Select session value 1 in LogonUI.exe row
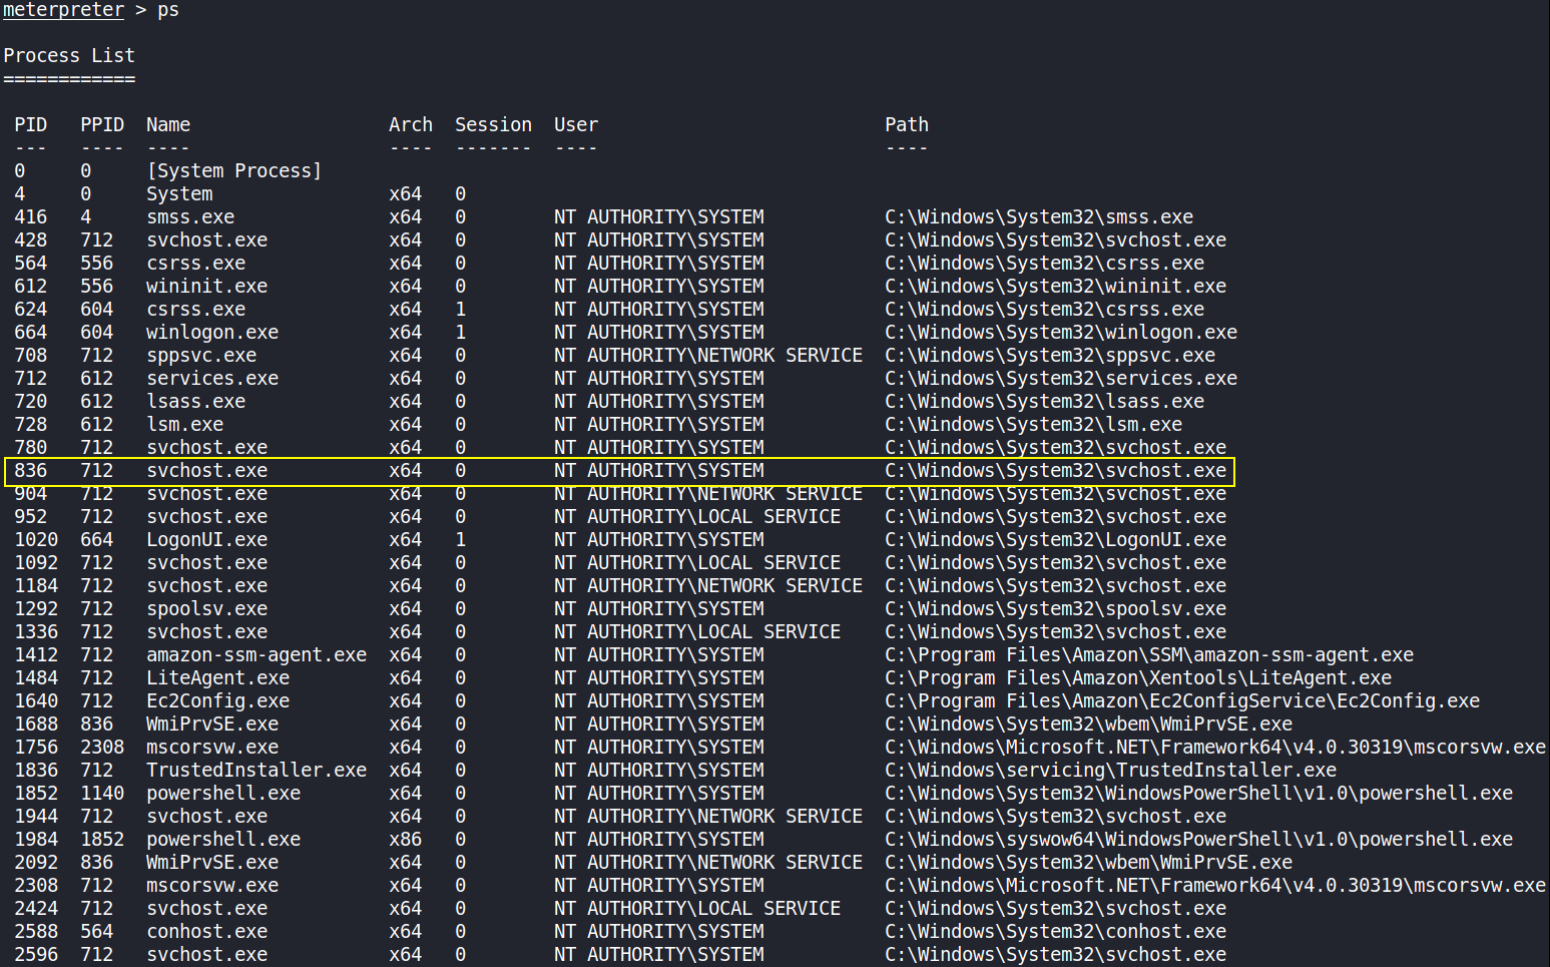Screen dimensions: 1550x967 [x=460, y=540]
